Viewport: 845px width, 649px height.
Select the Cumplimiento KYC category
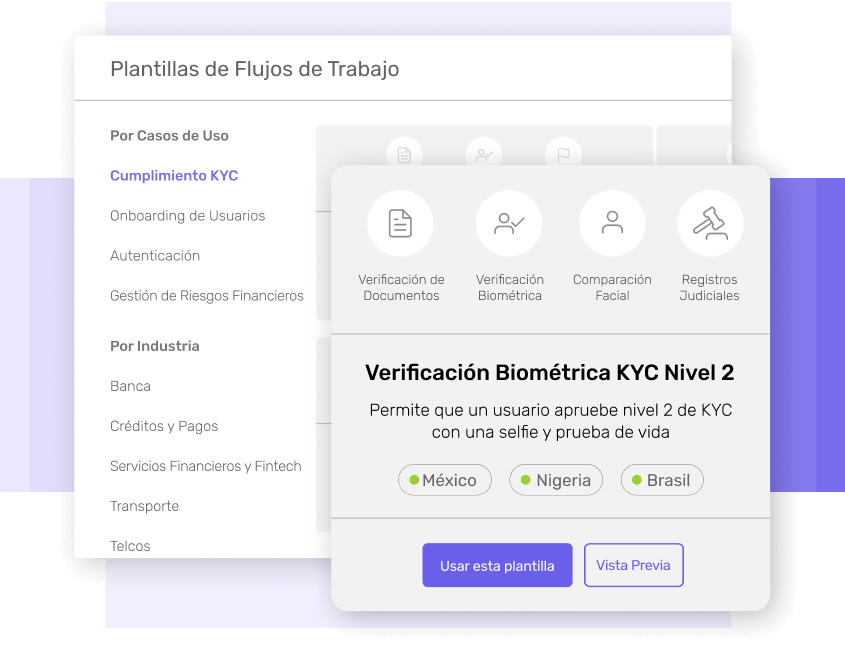[x=174, y=176]
